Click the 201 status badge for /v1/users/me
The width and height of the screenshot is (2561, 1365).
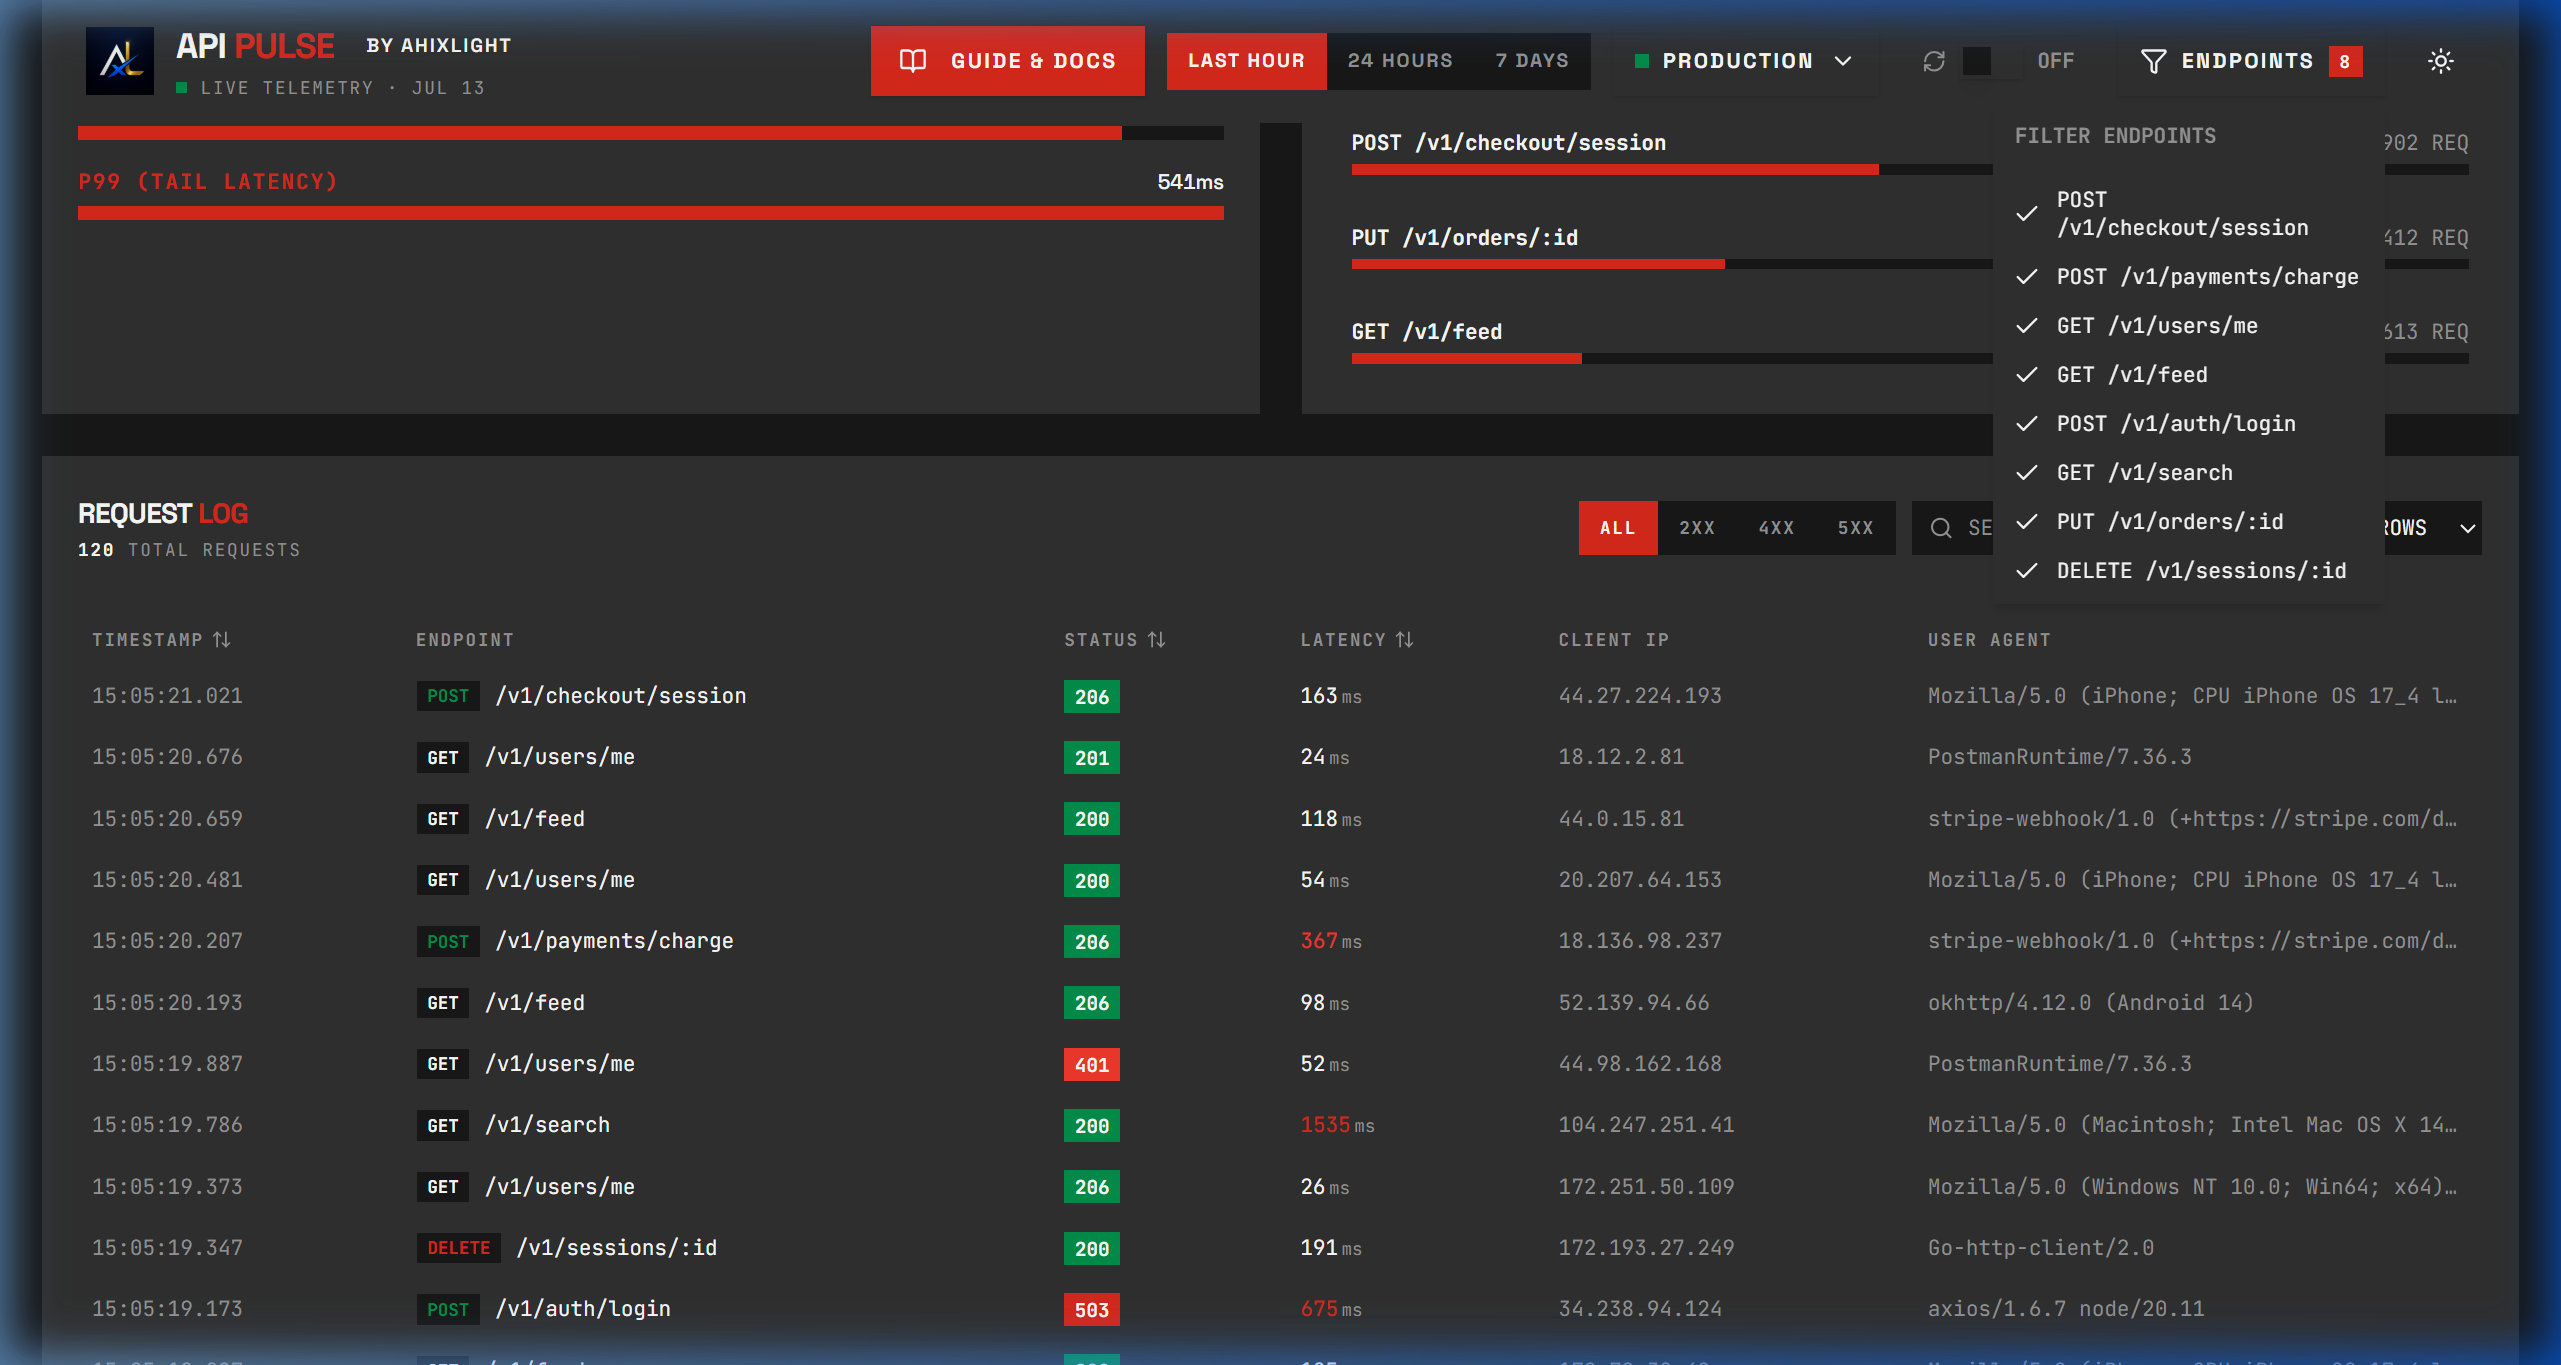(x=1091, y=758)
